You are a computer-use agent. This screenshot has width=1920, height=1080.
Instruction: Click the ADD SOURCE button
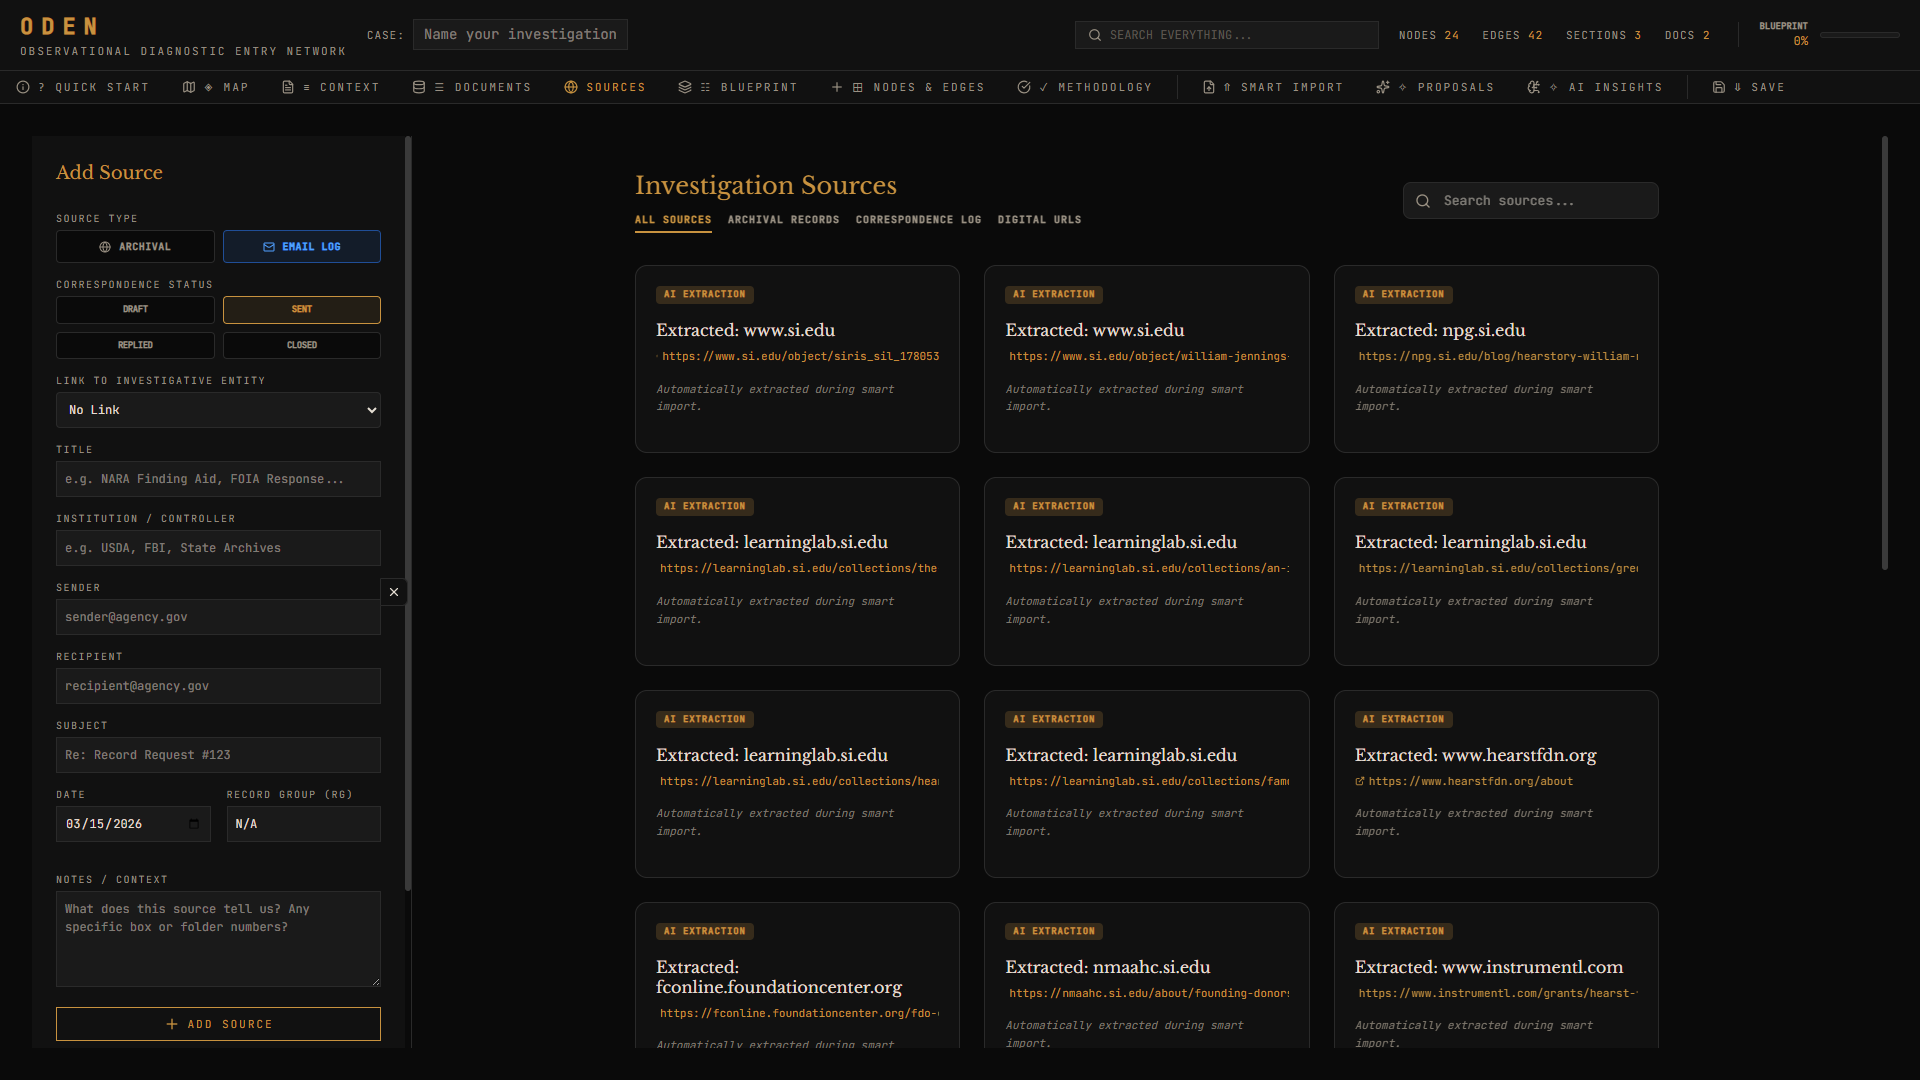218,1023
